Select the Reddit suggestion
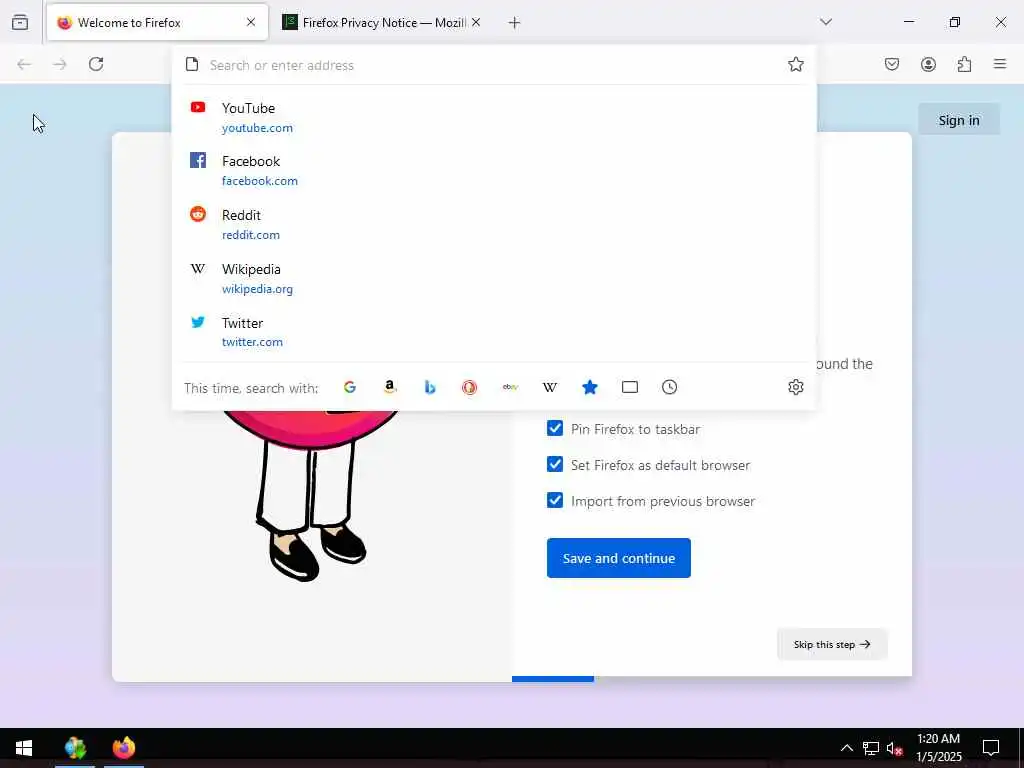 coord(494,224)
